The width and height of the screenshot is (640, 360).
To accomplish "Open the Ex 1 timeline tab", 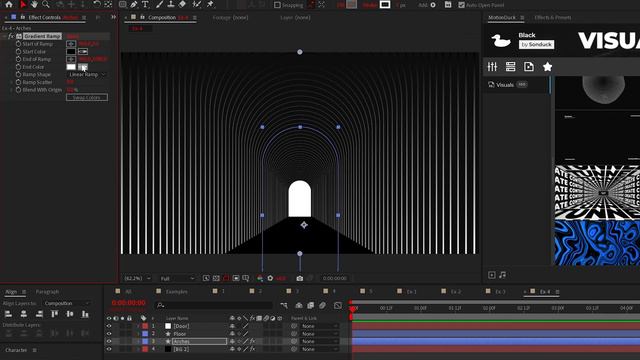I will pyautogui.click(x=411, y=291).
